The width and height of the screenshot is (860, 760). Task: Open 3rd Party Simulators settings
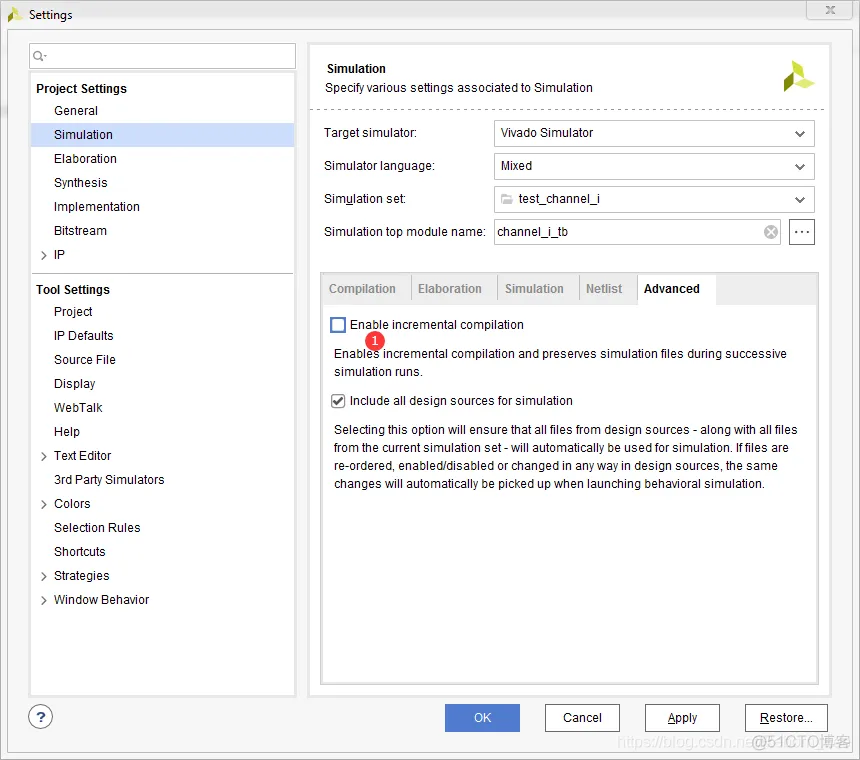point(109,480)
